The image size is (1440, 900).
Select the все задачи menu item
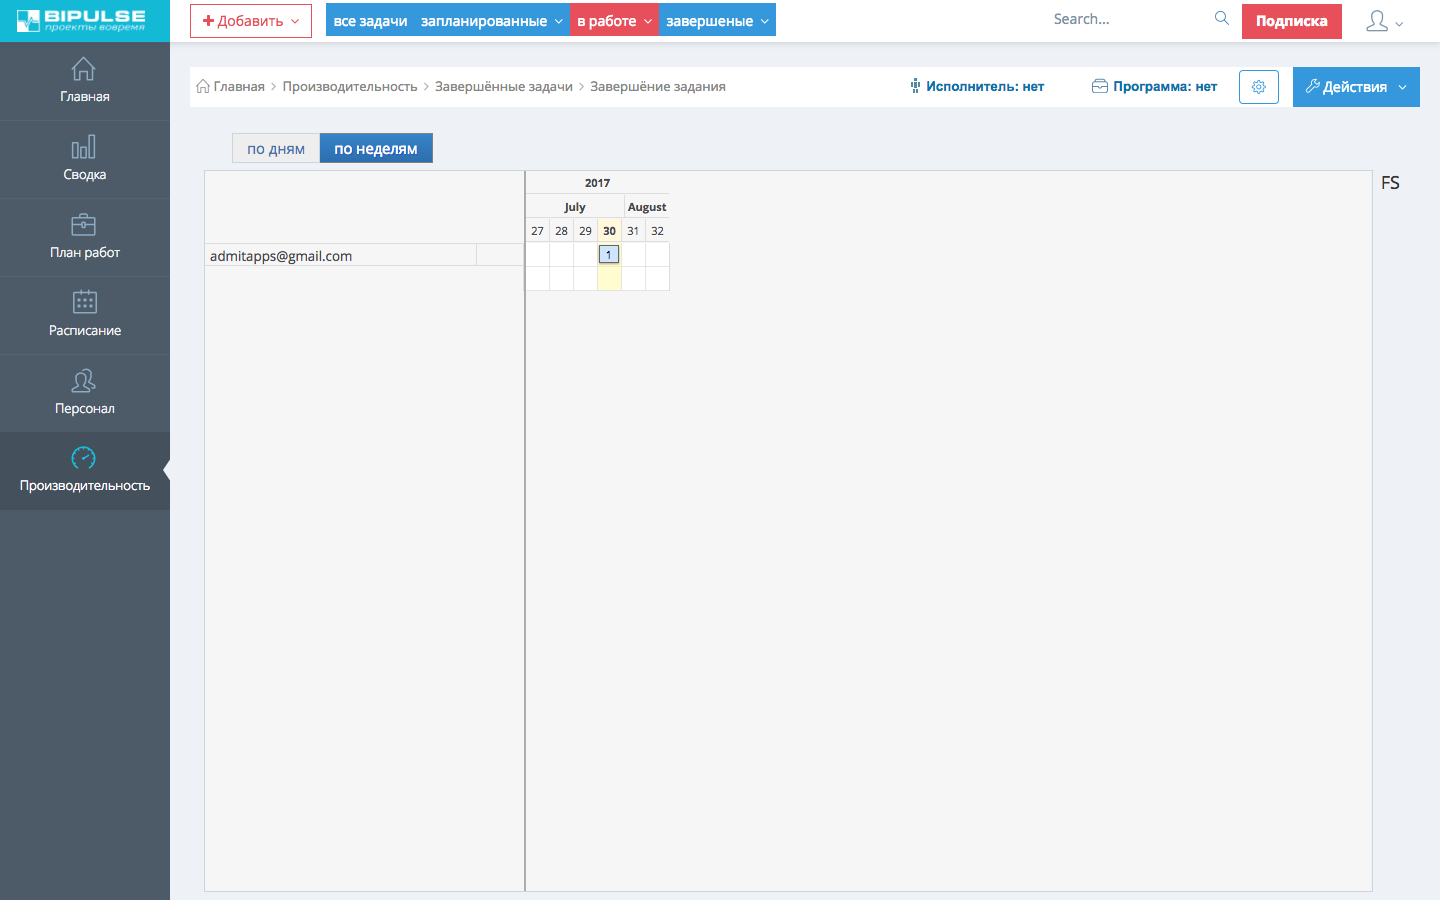370,21
